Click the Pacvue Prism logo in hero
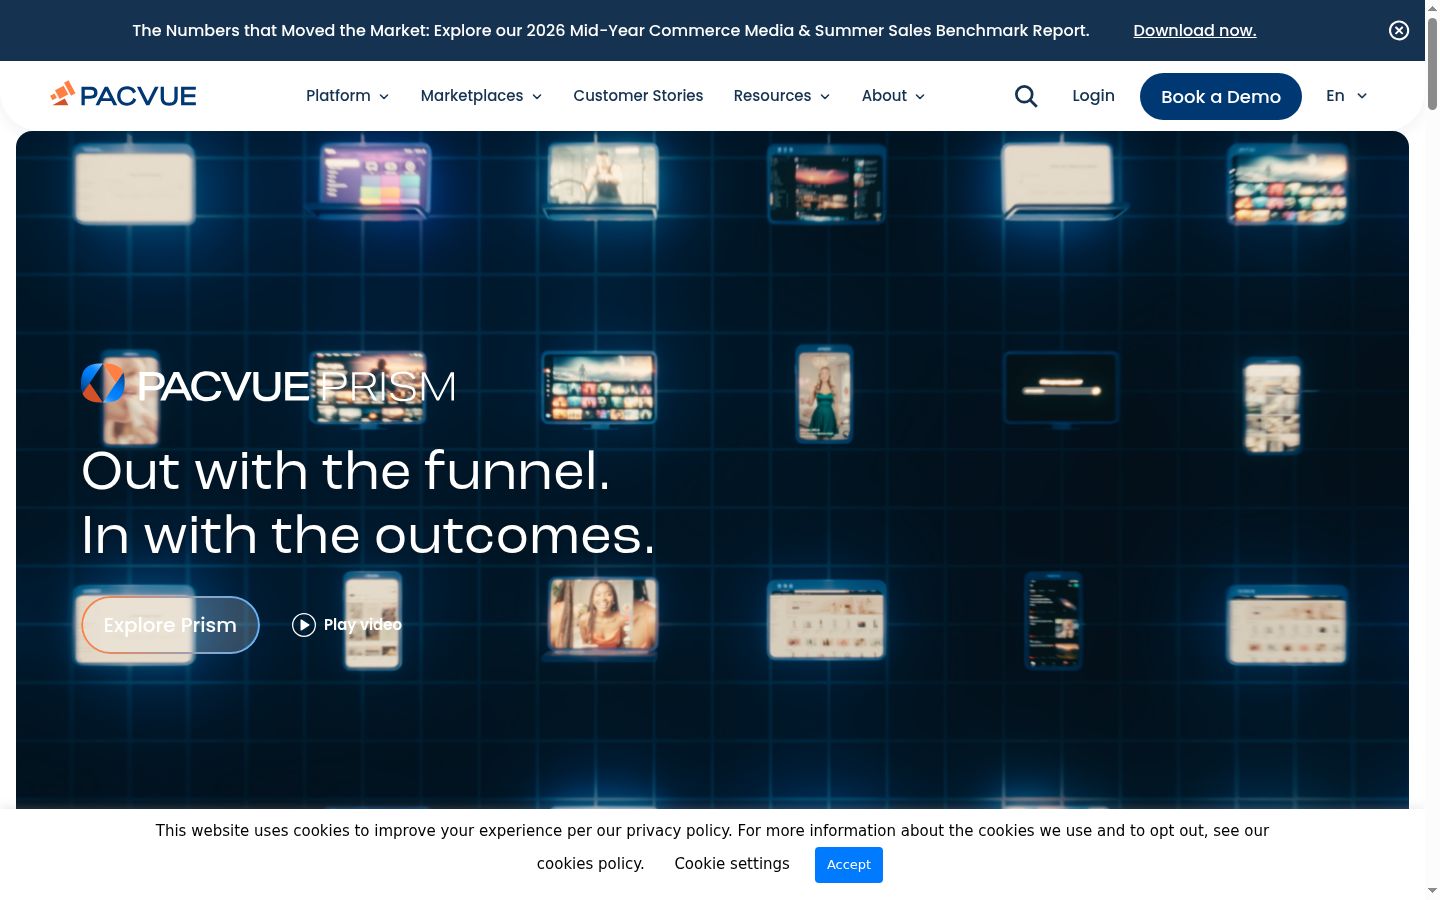The height and width of the screenshot is (900, 1440). tap(268, 384)
